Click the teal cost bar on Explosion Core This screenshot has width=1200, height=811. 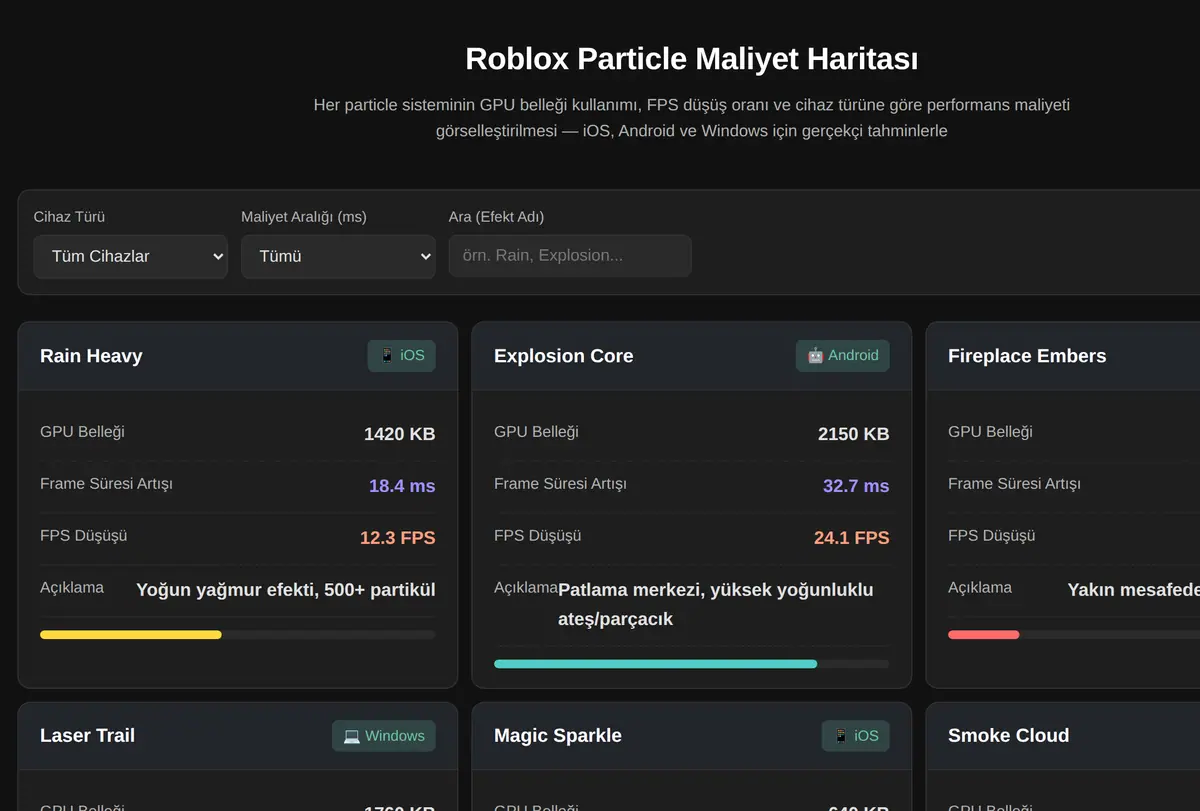pos(655,664)
